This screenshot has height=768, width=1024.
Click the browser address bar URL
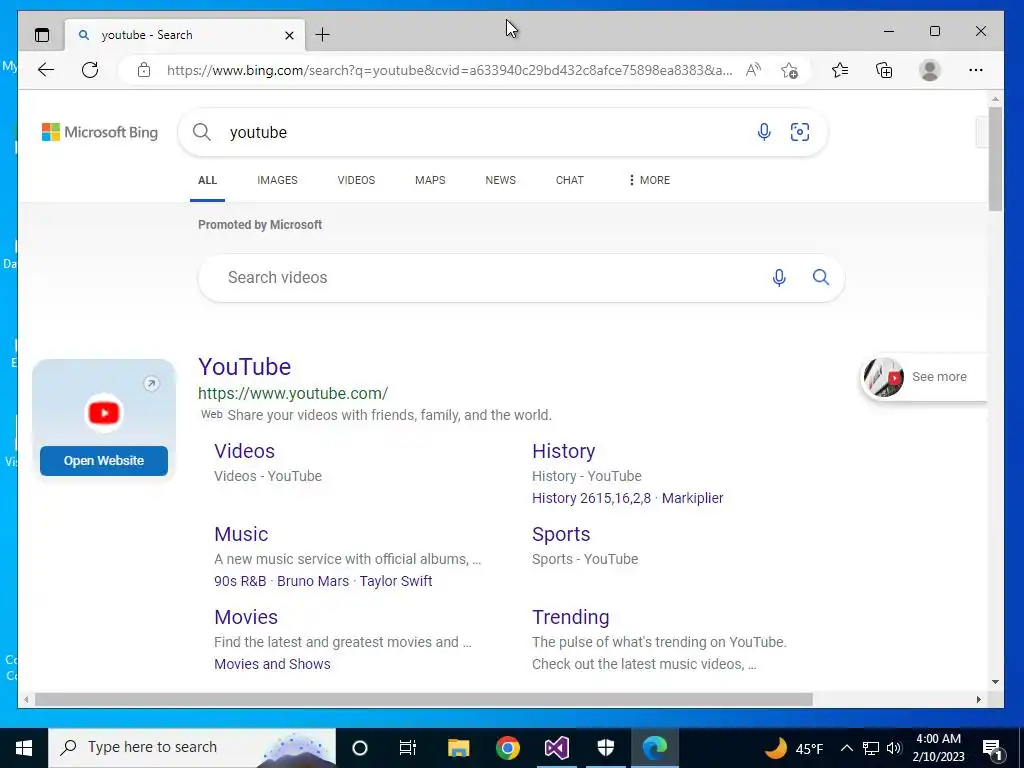point(449,70)
